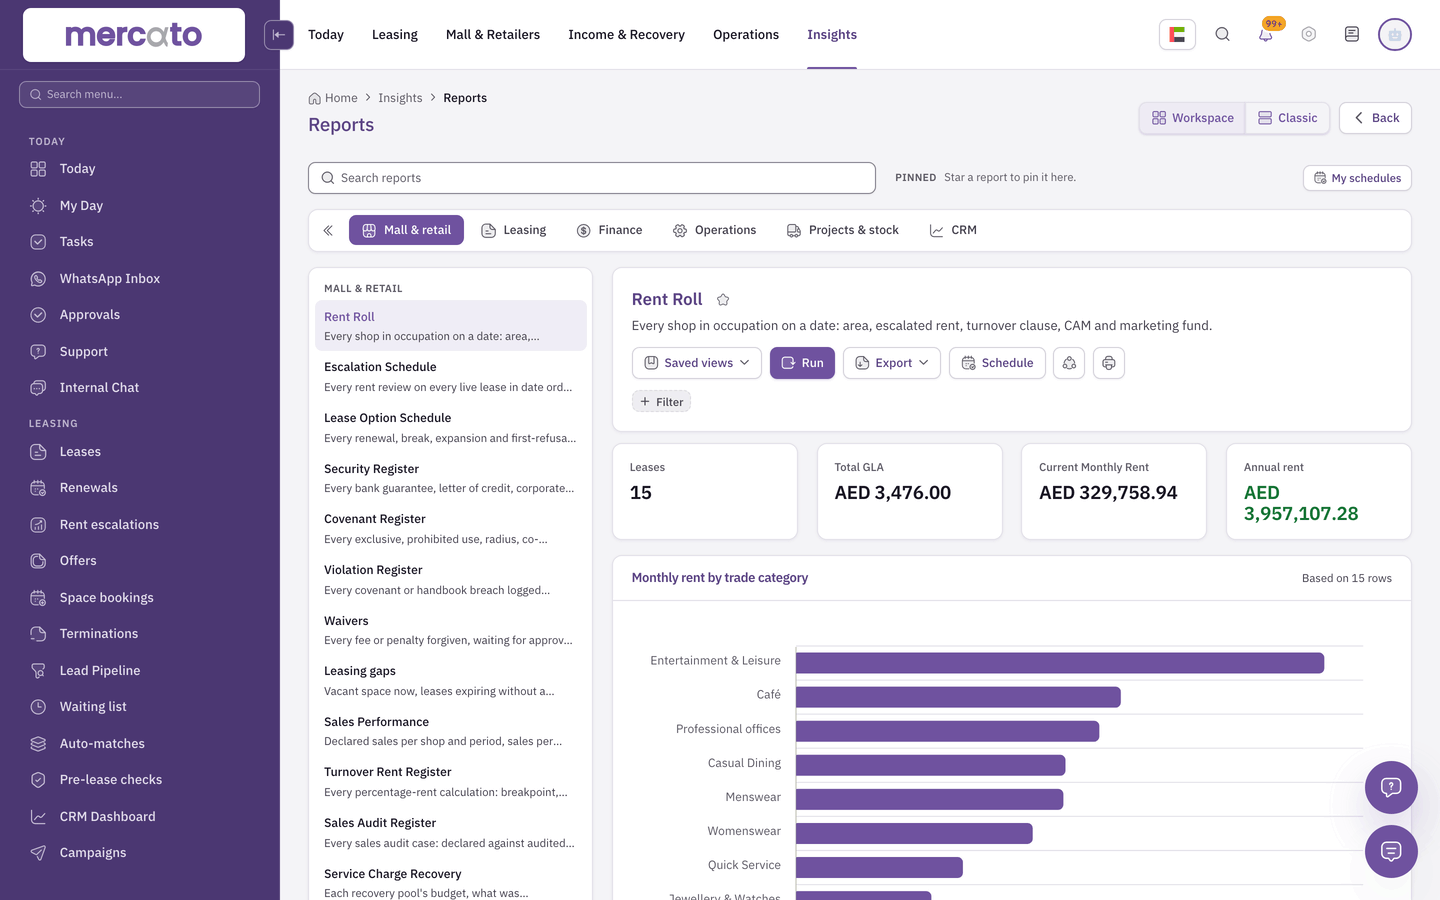Open the documentation icon in header
The image size is (1440, 900).
tap(1352, 35)
